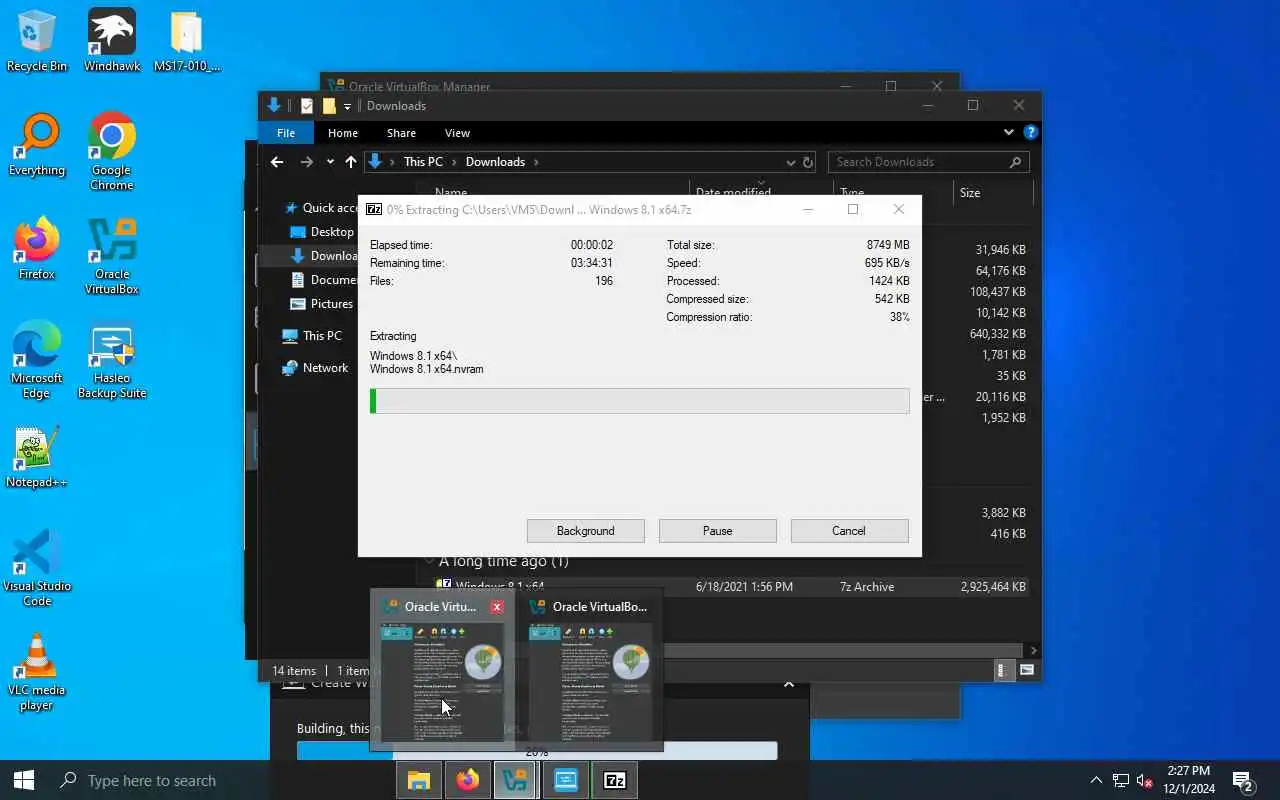Send the extraction to Background
The image size is (1280, 800).
click(586, 531)
